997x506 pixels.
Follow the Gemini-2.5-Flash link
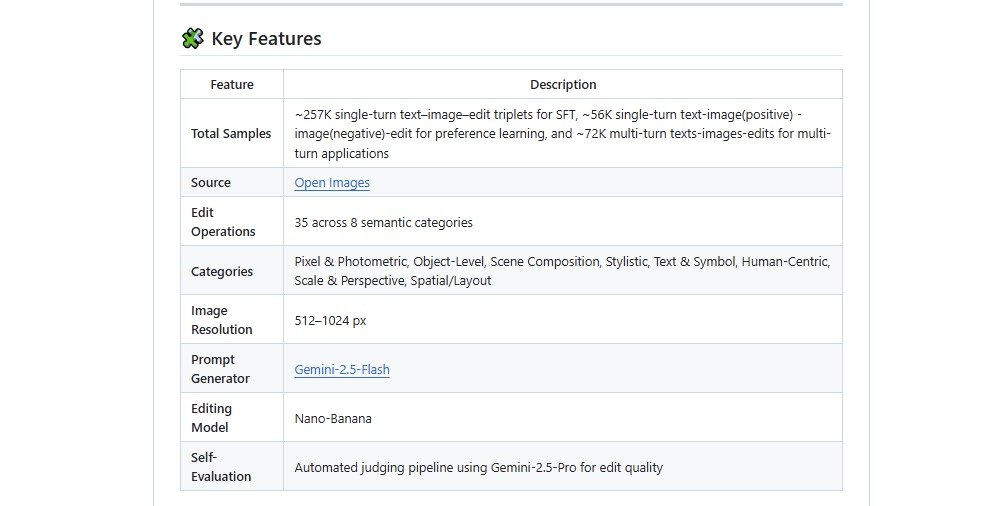point(342,370)
